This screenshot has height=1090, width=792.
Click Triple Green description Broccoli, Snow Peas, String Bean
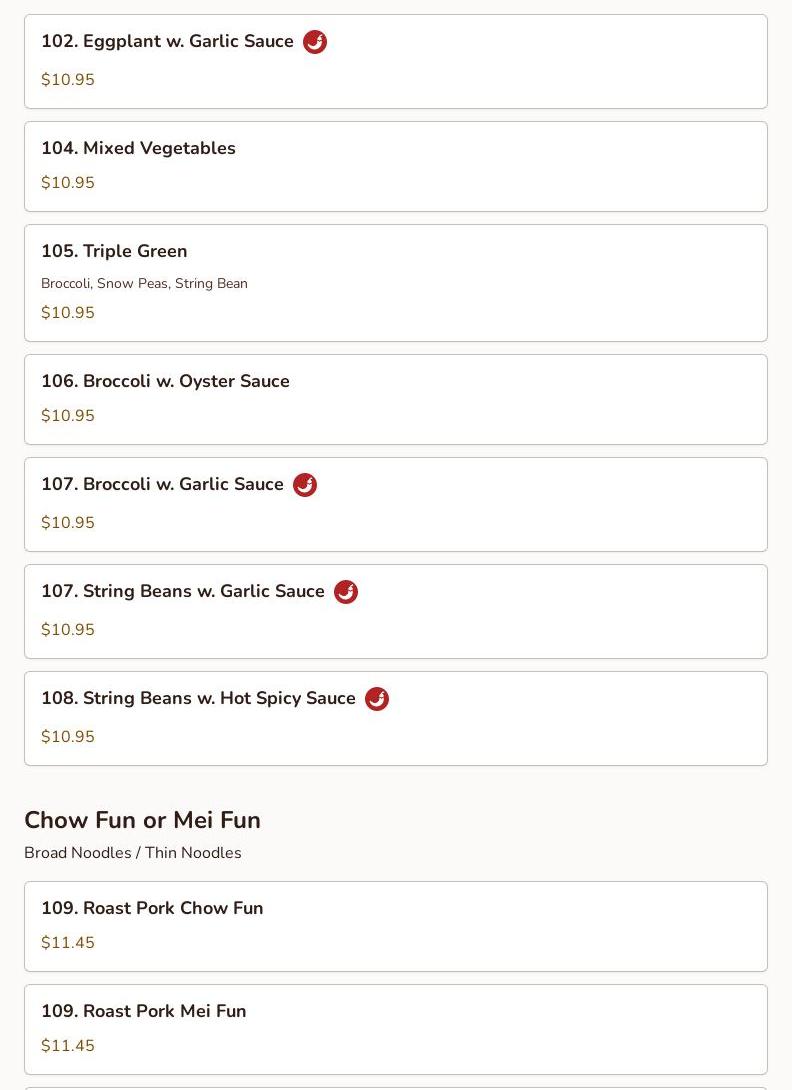pos(144,284)
